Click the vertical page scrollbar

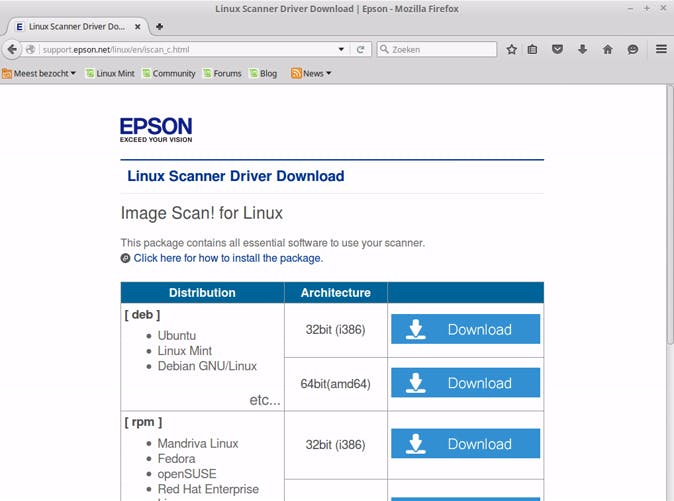pos(670,214)
